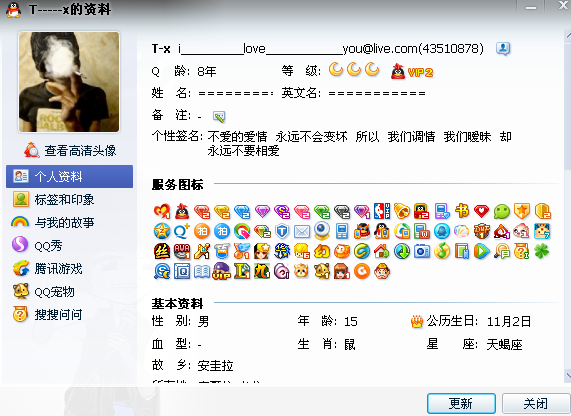
Task: Click the 丝 game service icon
Action: [162, 251]
